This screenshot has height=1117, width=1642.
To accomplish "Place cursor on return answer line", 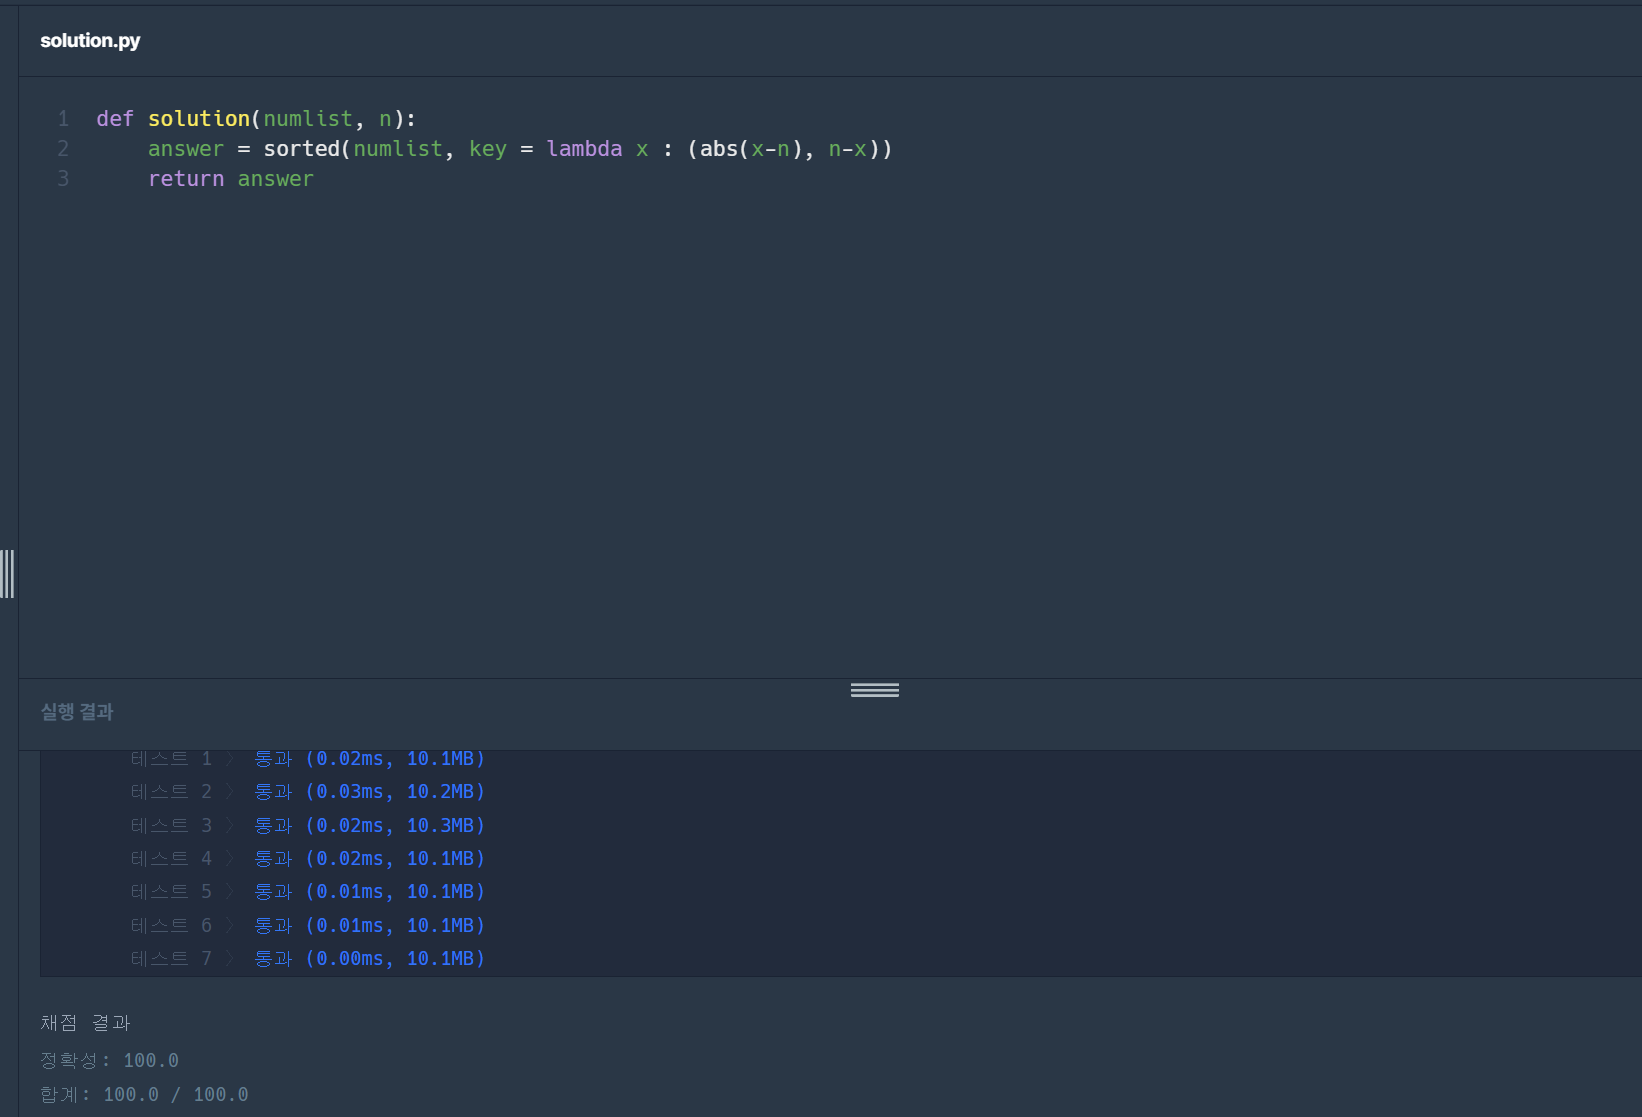I will (231, 179).
